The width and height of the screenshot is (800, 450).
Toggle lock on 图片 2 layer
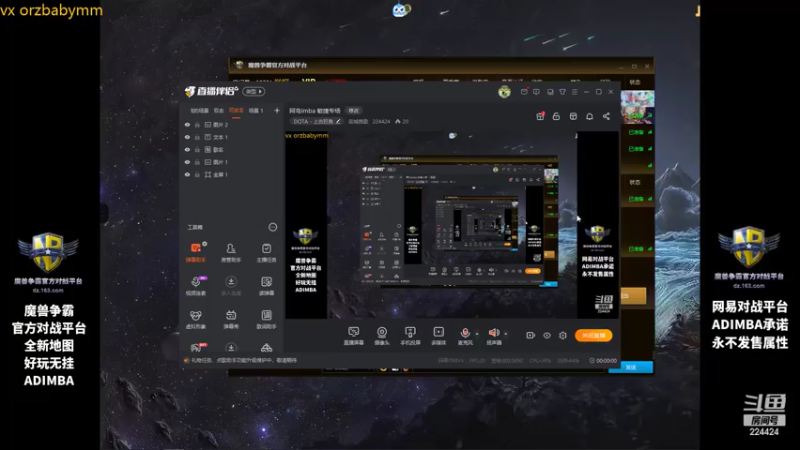[x=197, y=124]
